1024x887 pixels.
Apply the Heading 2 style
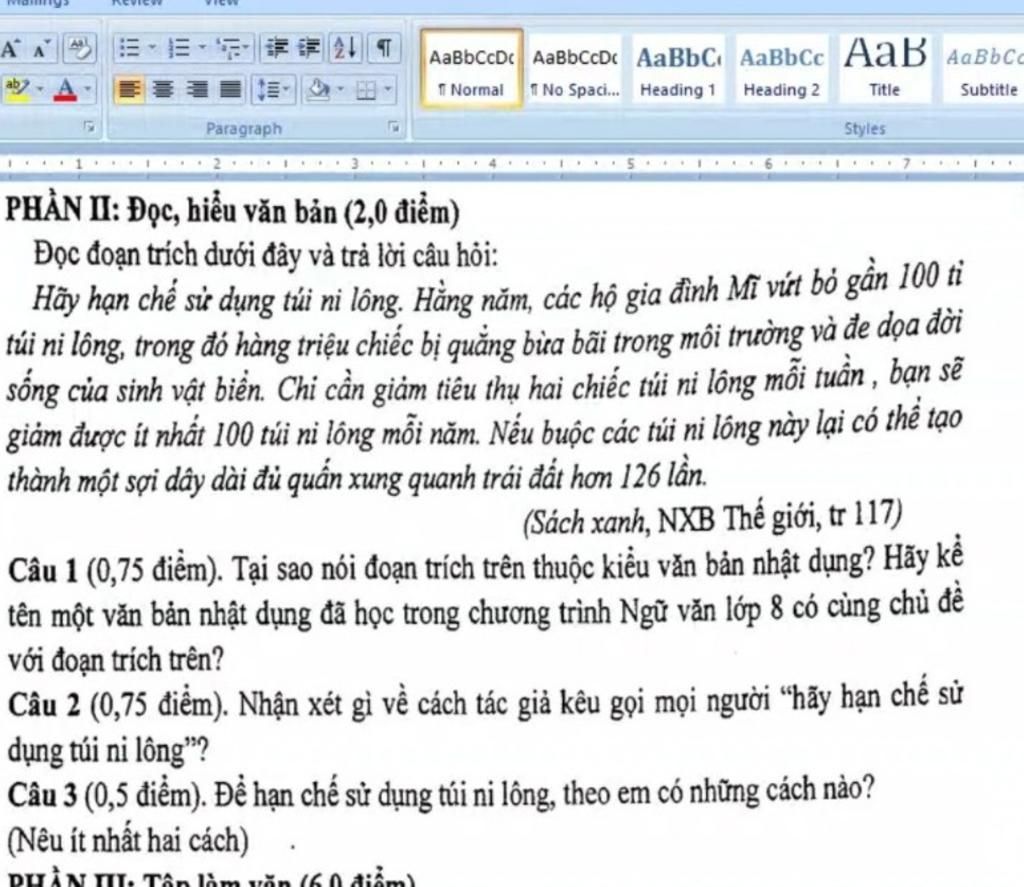(x=781, y=69)
